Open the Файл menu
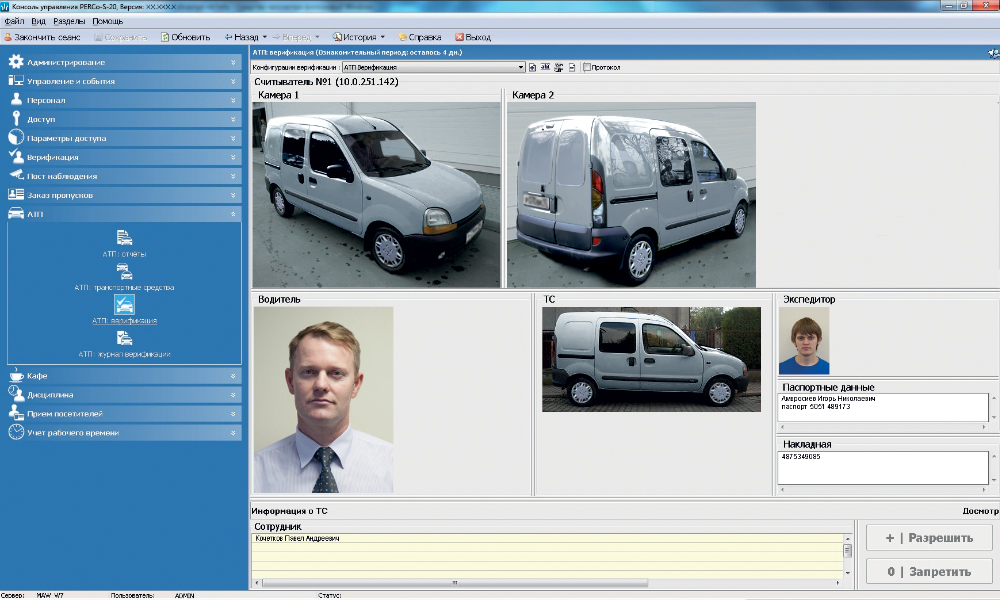This screenshot has width=1000, height=600. click(x=14, y=21)
